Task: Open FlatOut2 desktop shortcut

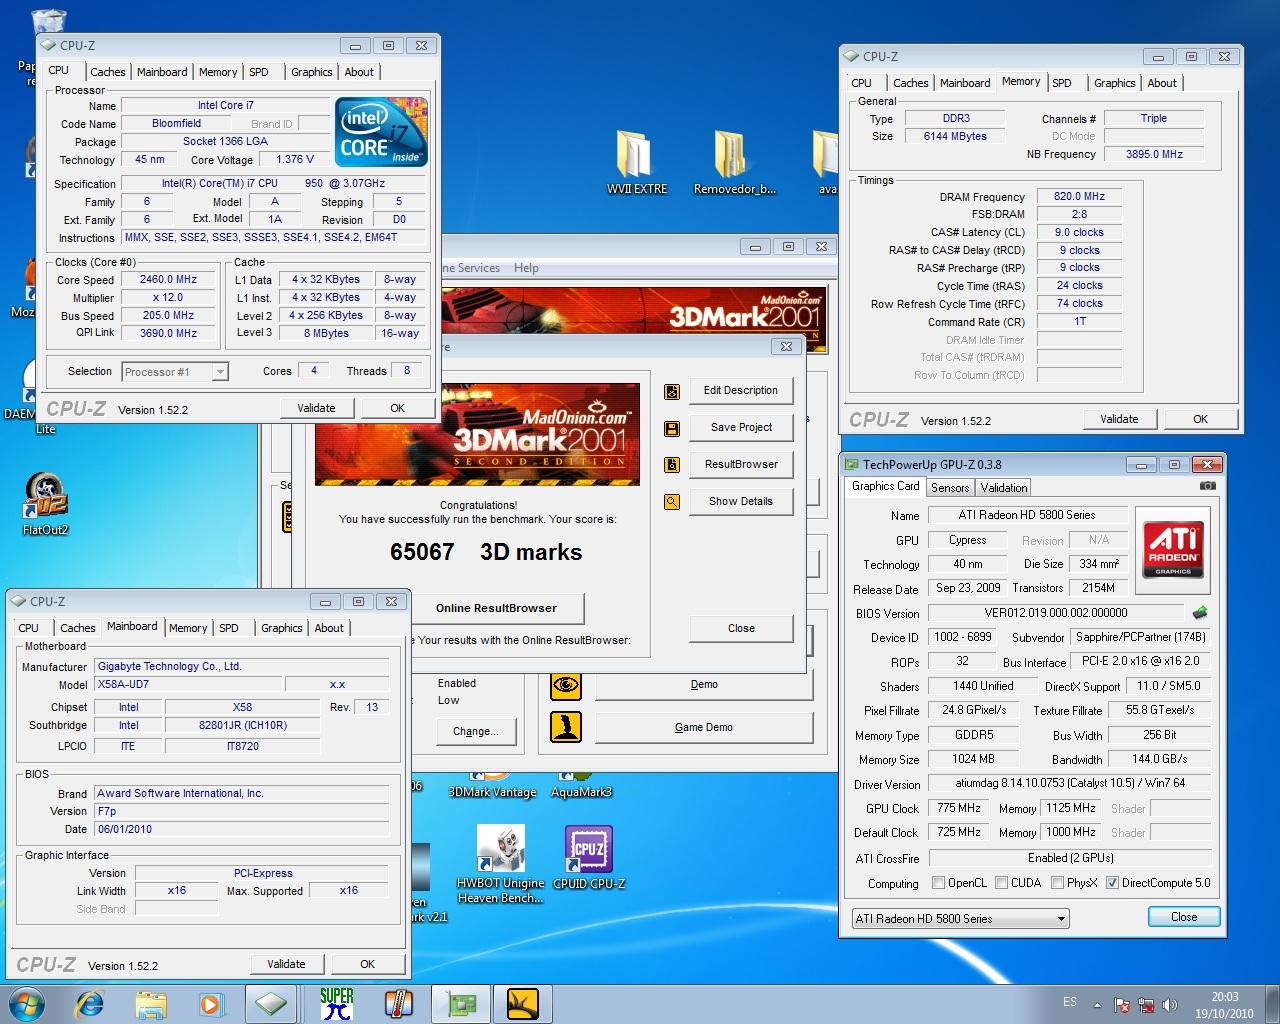Action: click(45, 504)
